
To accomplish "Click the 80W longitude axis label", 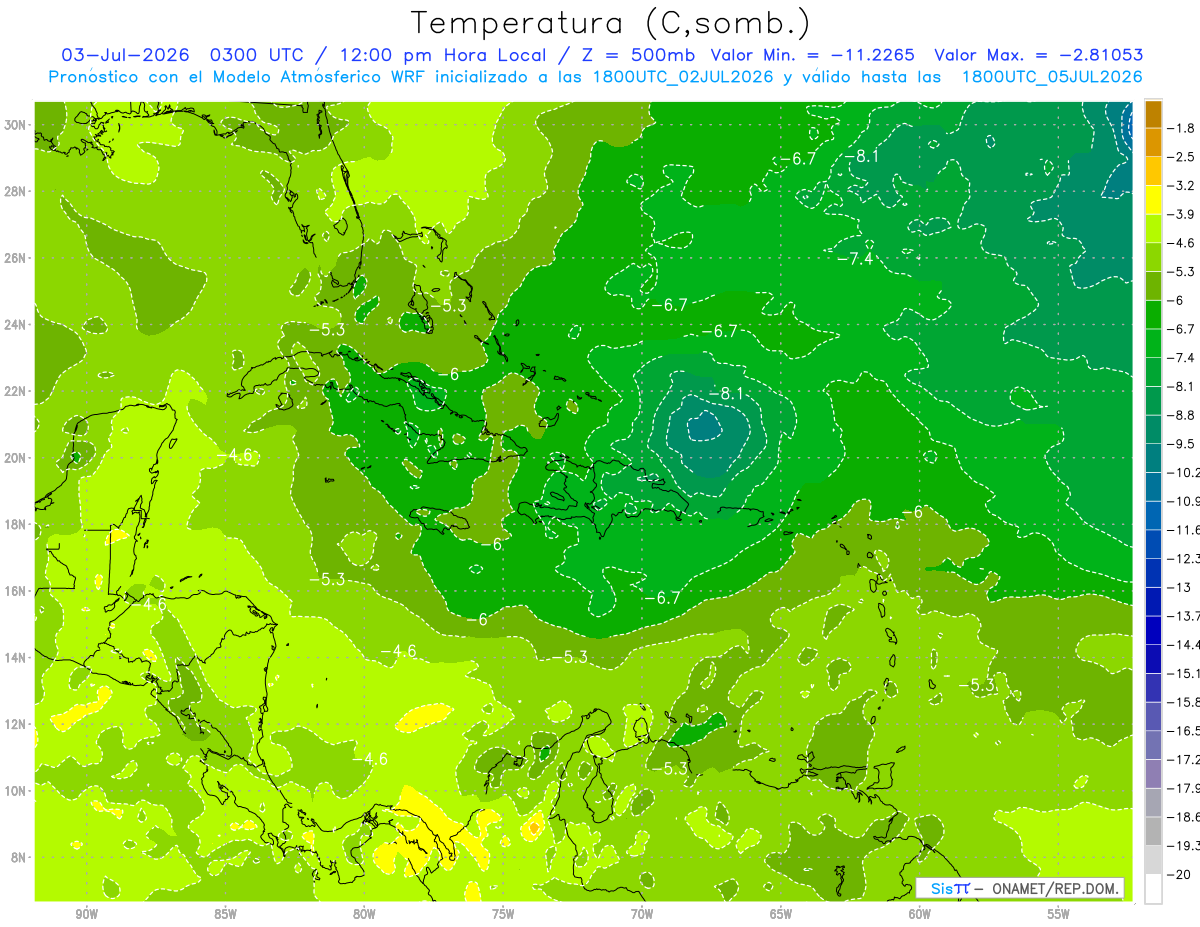I will 364,914.
